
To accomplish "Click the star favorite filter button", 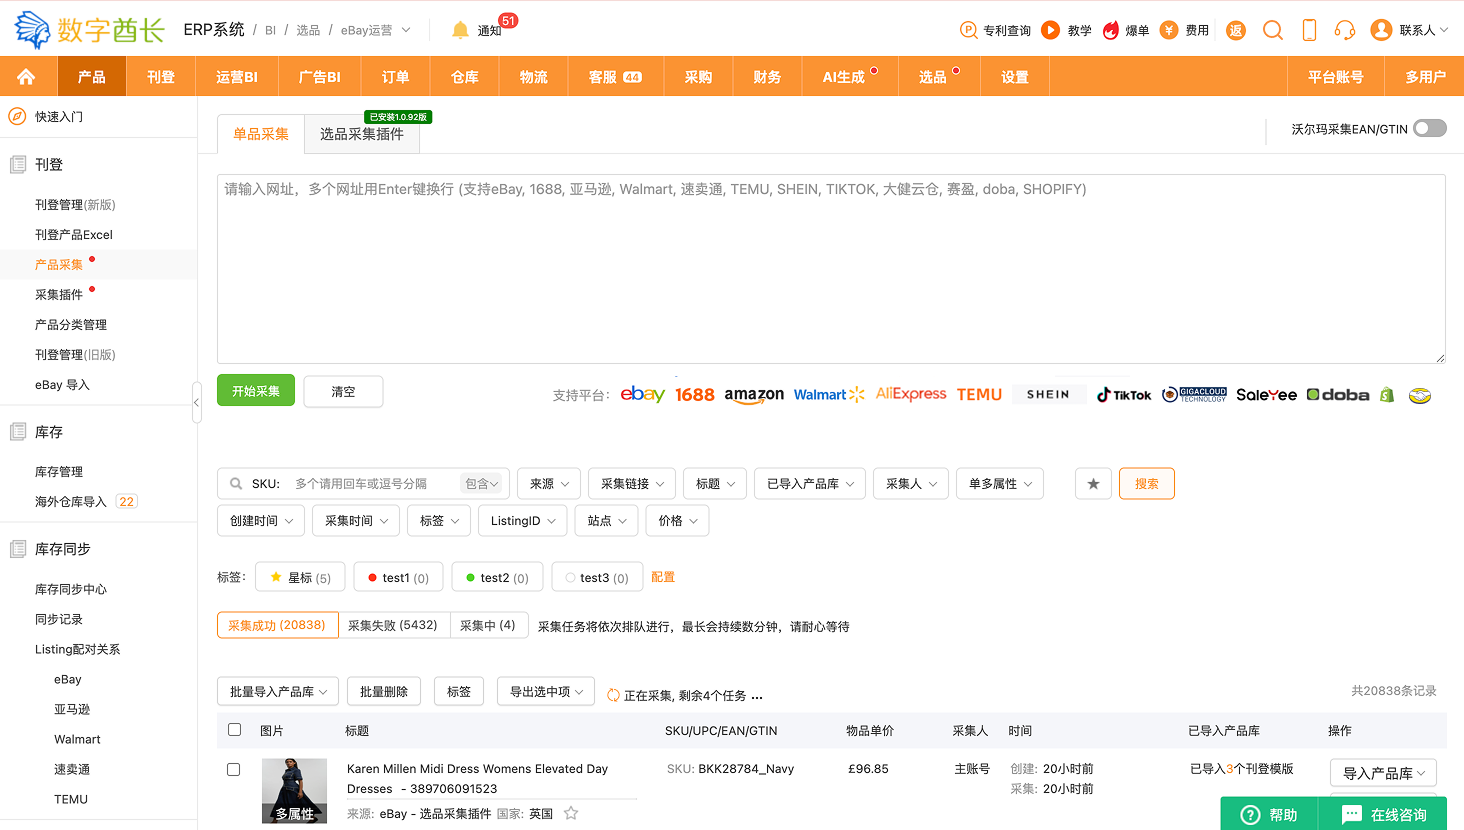I will click(x=1093, y=484).
